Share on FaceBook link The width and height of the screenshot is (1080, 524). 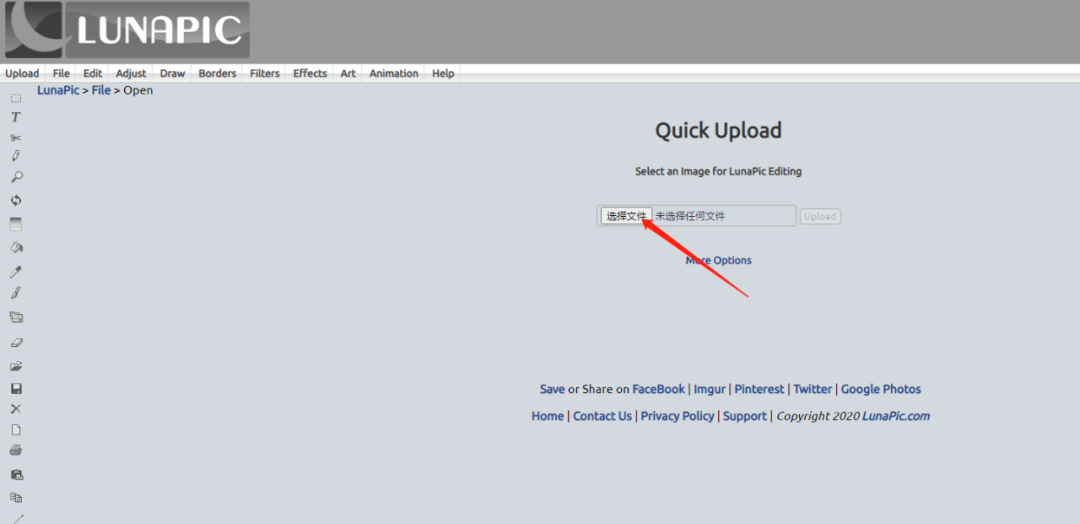click(659, 389)
